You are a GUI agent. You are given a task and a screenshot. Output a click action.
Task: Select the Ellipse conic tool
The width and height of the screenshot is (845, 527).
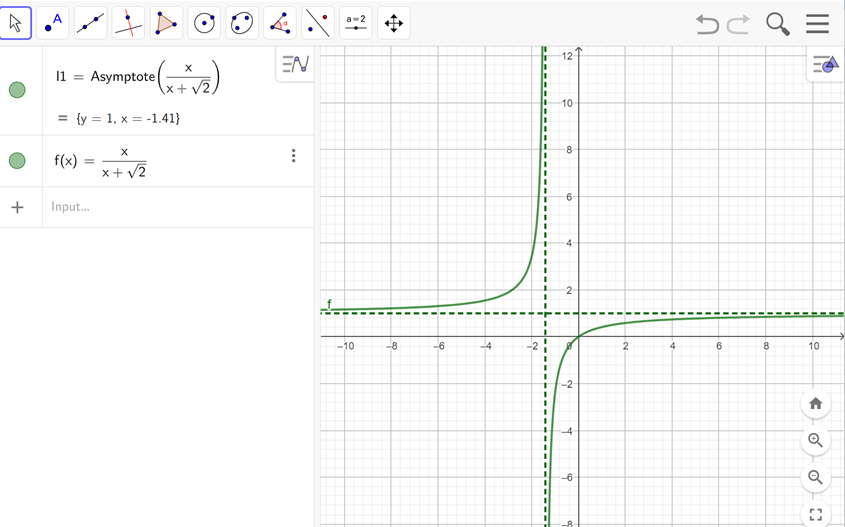[241, 23]
